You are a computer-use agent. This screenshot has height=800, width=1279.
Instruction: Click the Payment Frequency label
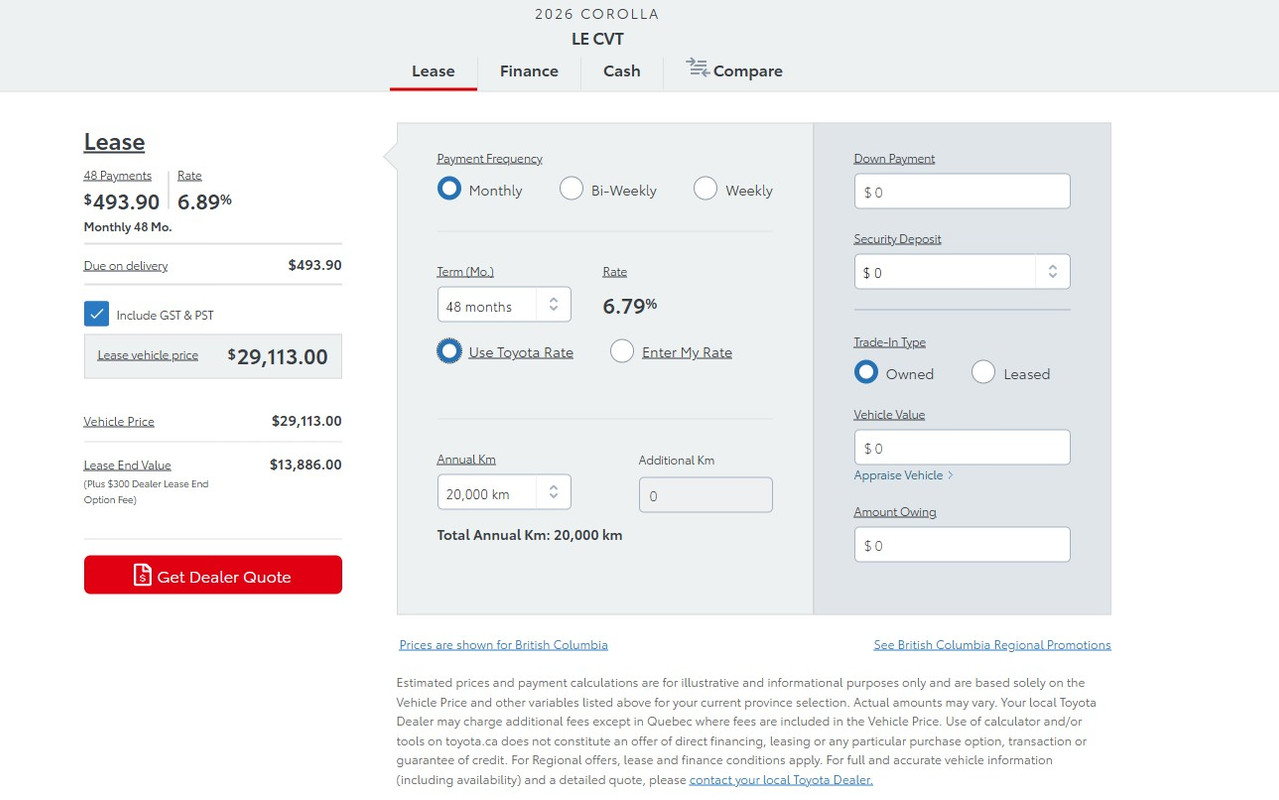tap(489, 158)
